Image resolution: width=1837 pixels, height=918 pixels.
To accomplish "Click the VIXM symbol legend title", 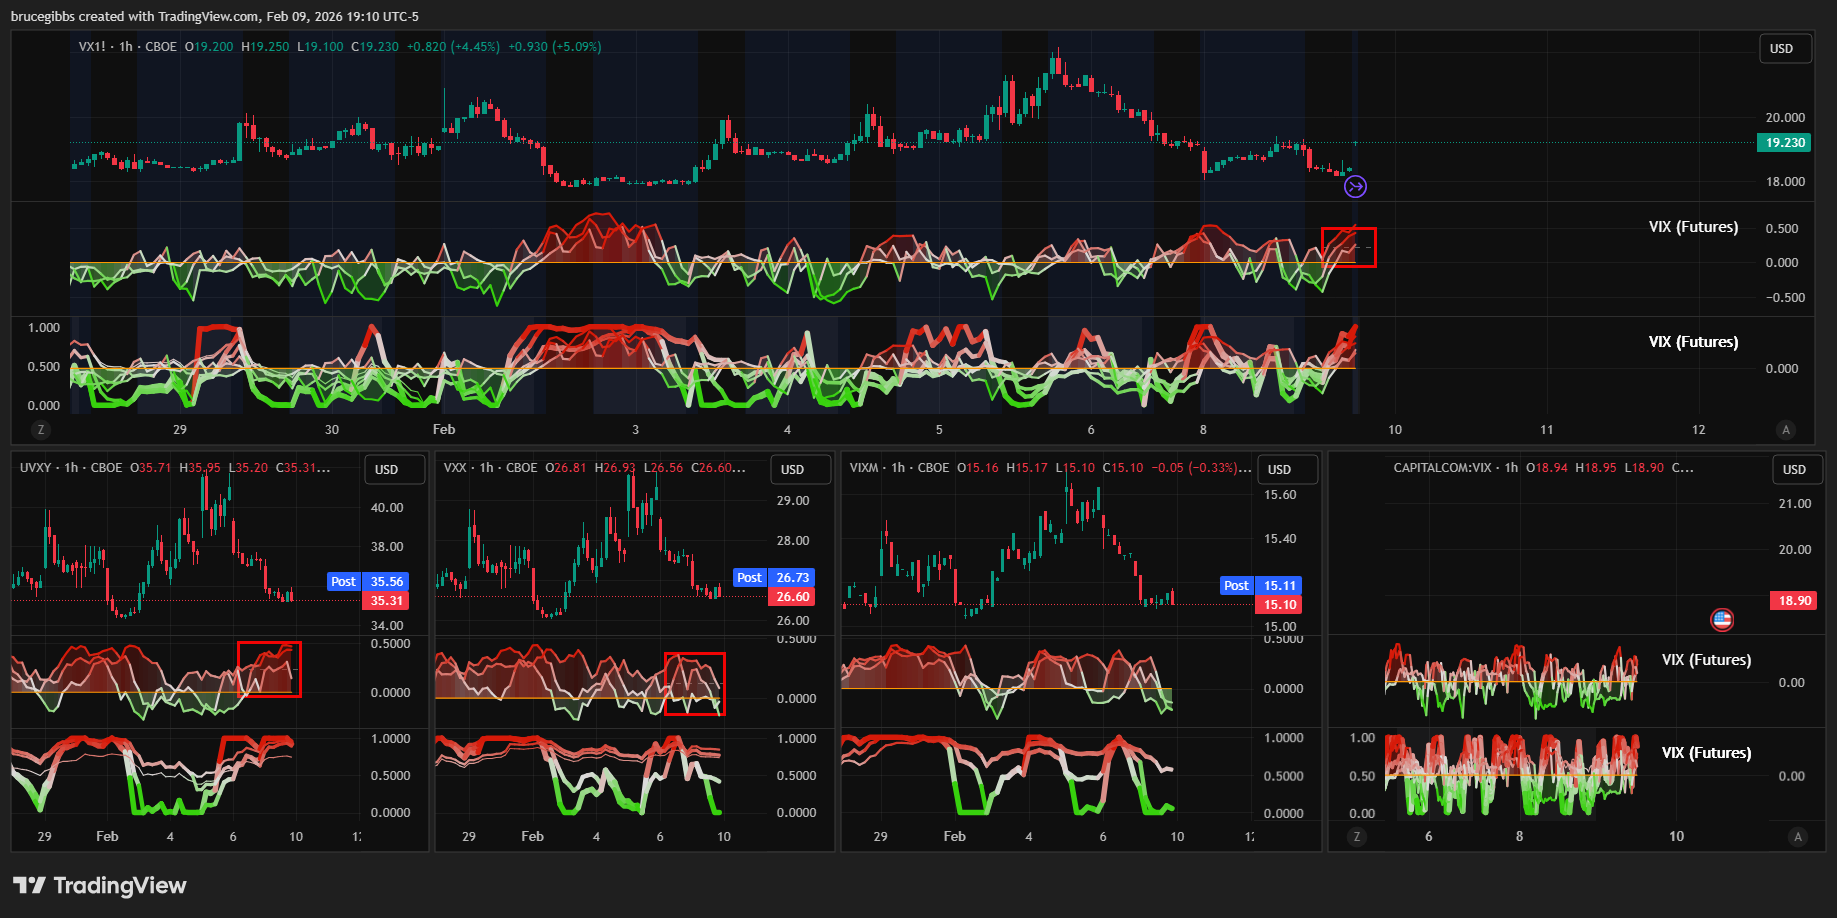I will coord(864,468).
